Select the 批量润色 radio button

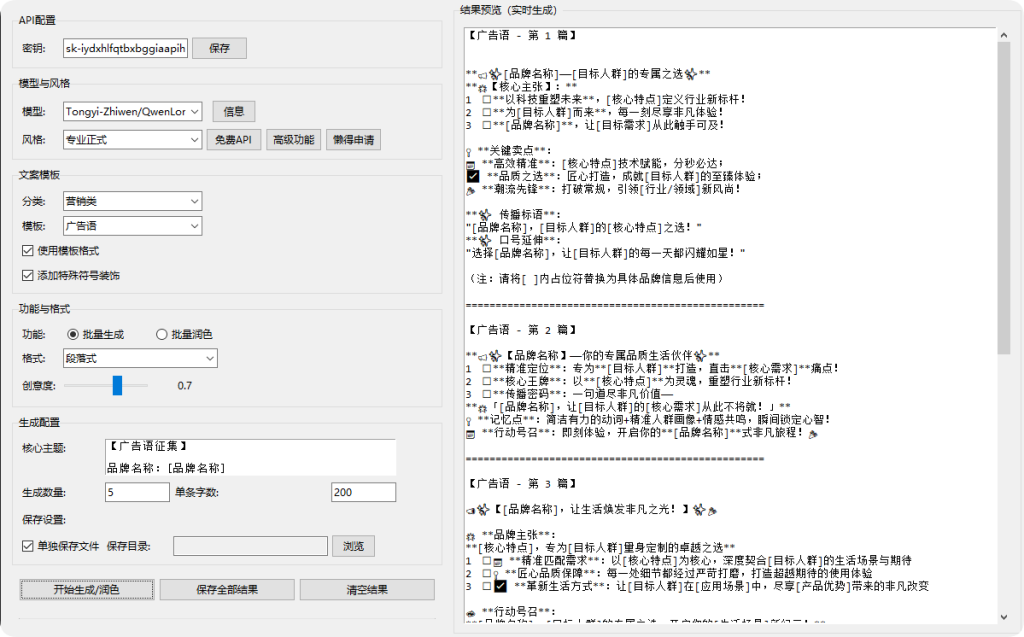[x=162, y=335]
